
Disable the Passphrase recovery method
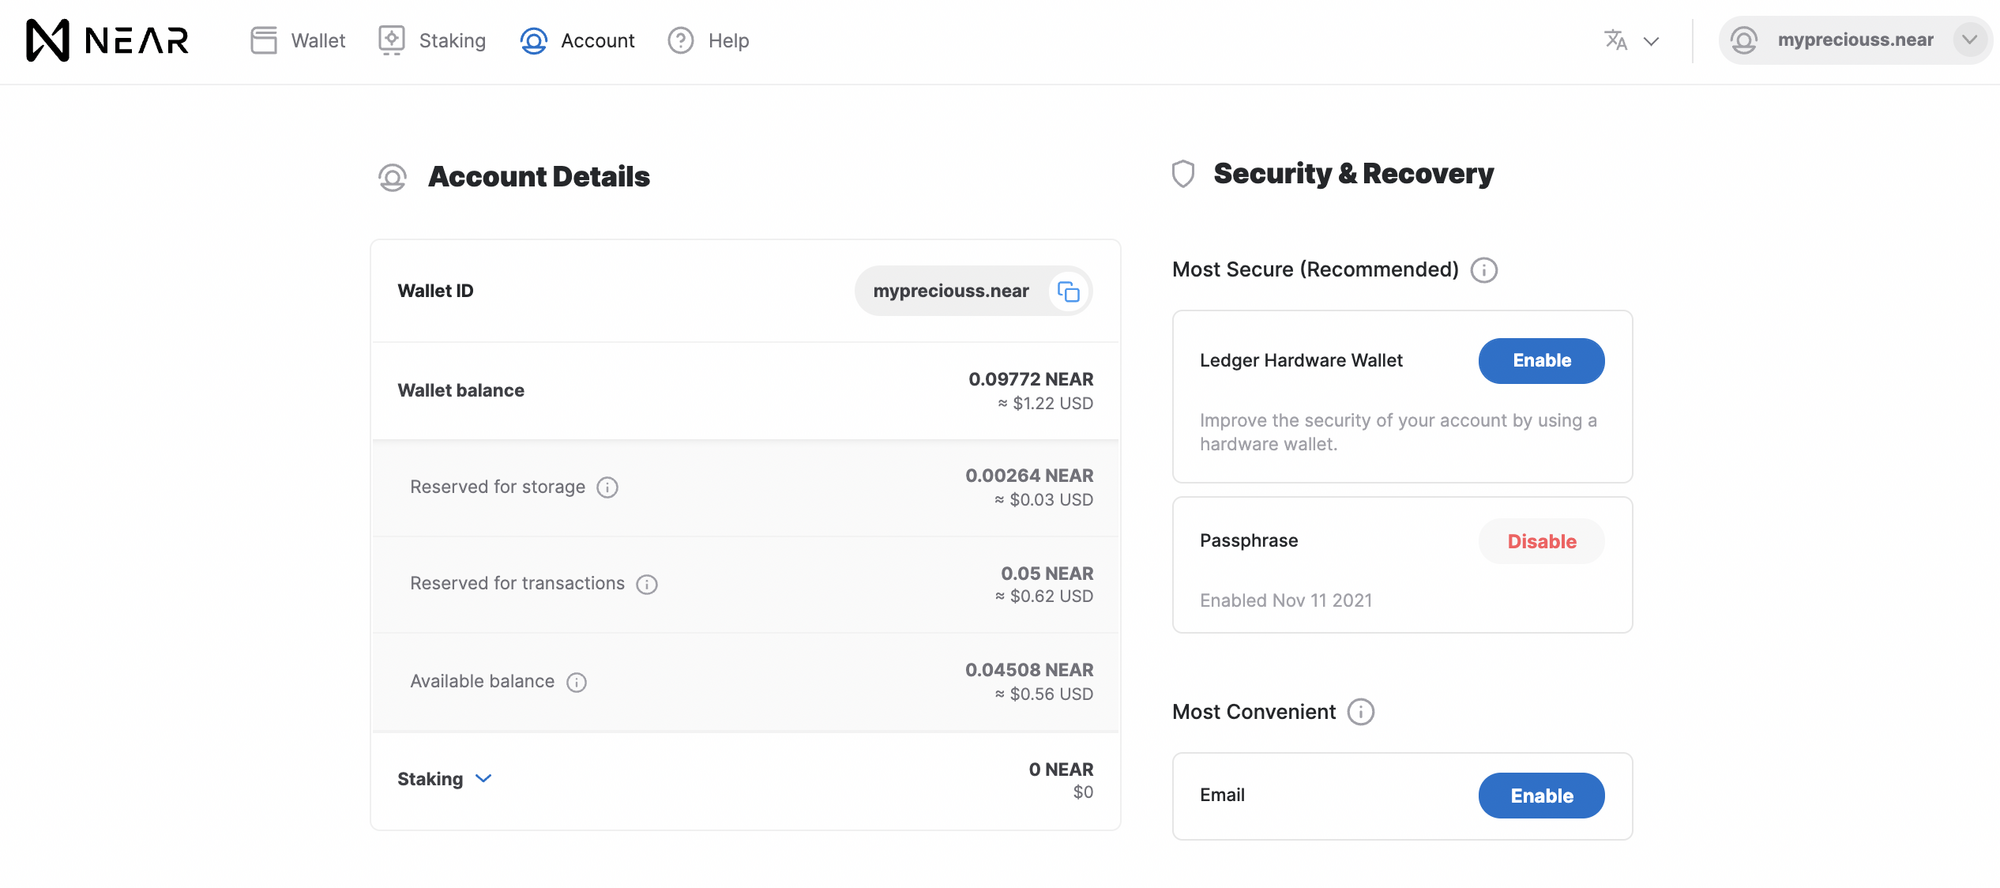click(x=1541, y=541)
